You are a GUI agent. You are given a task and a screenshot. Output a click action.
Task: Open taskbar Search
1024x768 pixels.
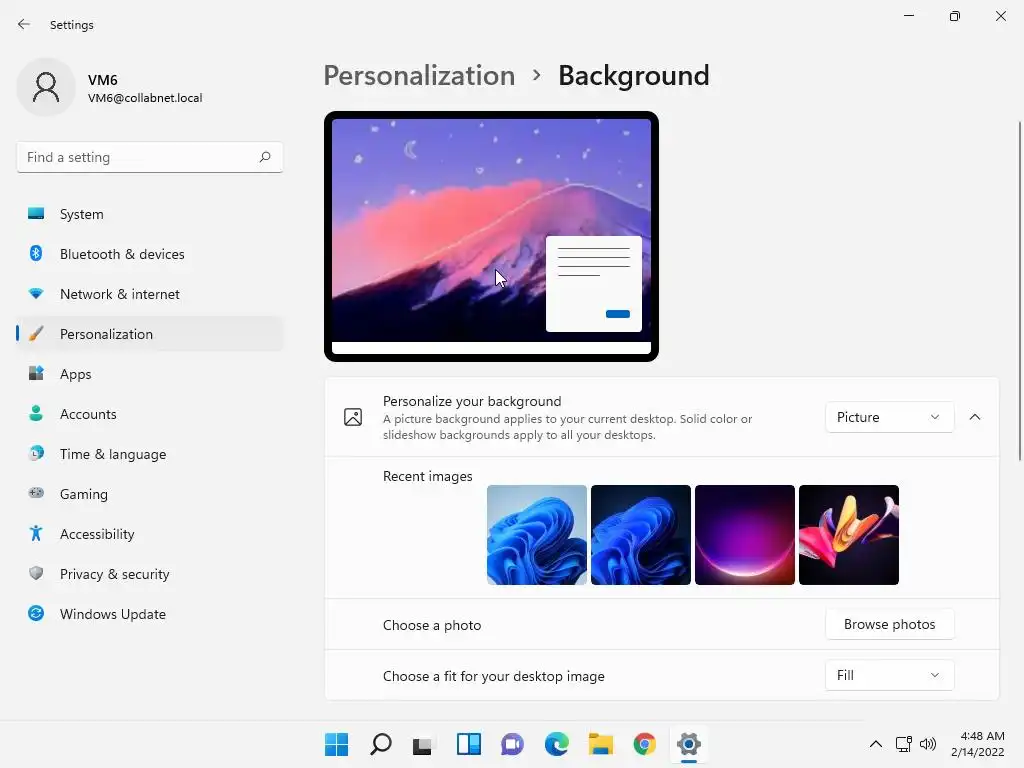[381, 744]
